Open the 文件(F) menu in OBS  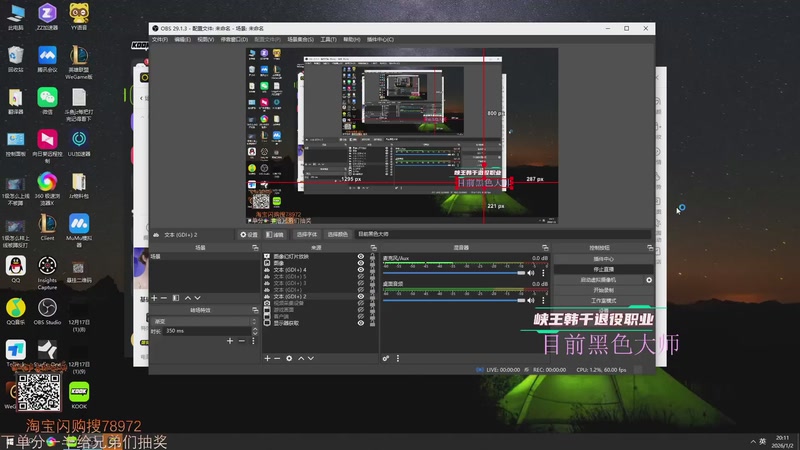[x=160, y=39]
